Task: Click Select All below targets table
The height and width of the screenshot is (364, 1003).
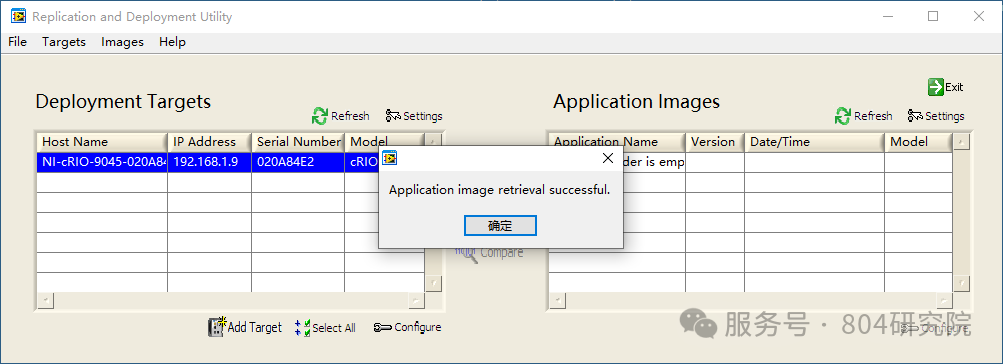Action: (325, 328)
